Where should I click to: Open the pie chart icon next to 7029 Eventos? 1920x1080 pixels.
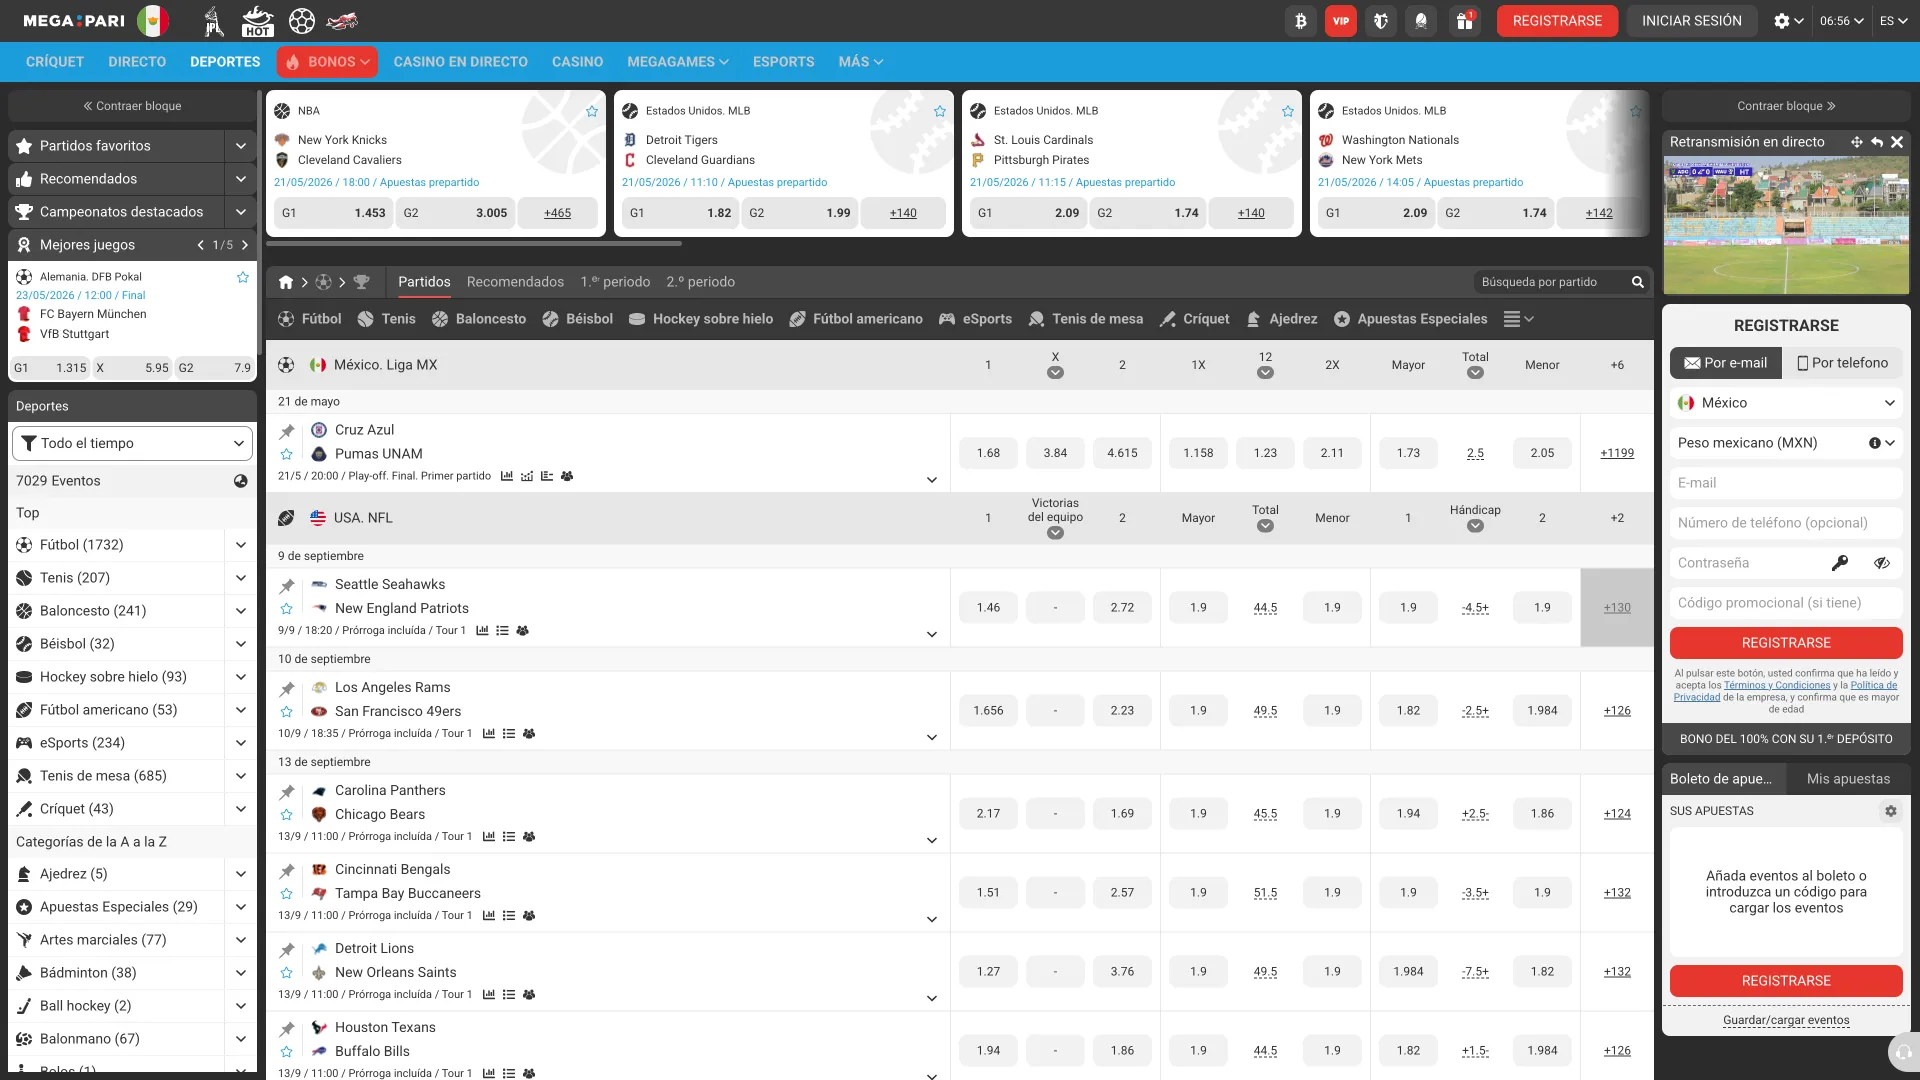(241, 481)
